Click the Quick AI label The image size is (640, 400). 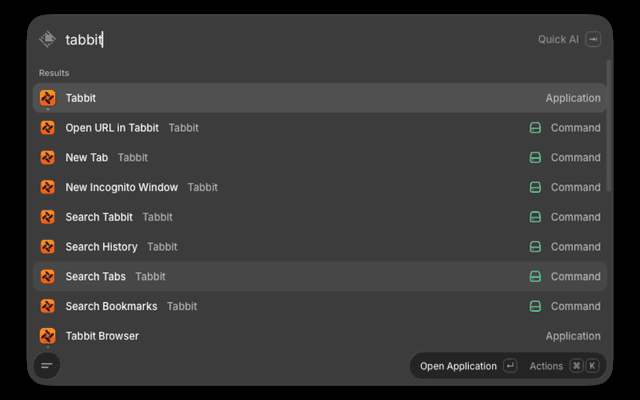click(558, 39)
